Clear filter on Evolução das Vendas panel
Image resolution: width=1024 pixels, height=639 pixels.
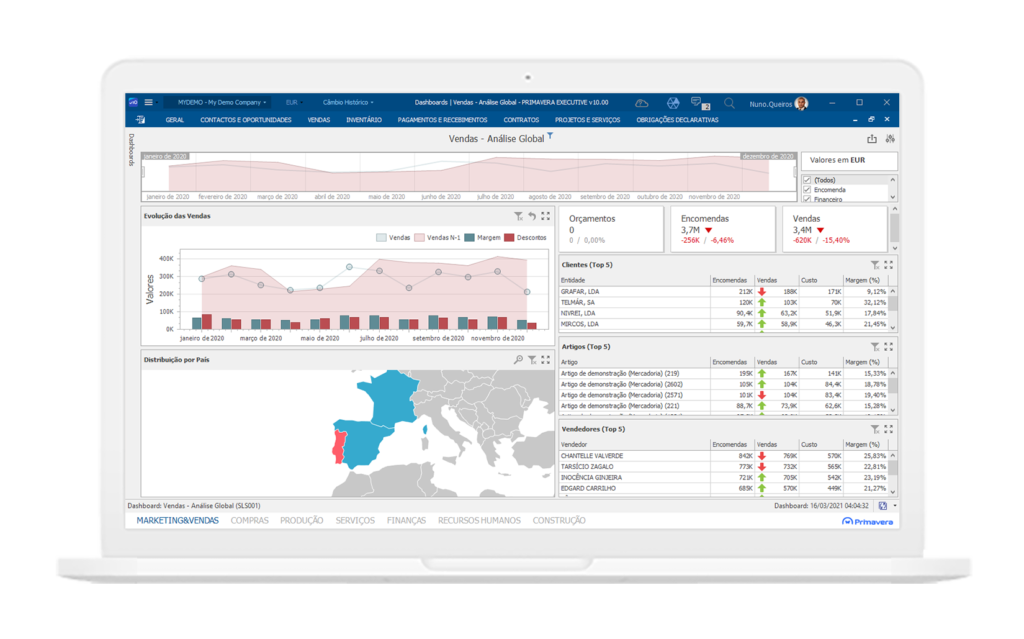[518, 216]
